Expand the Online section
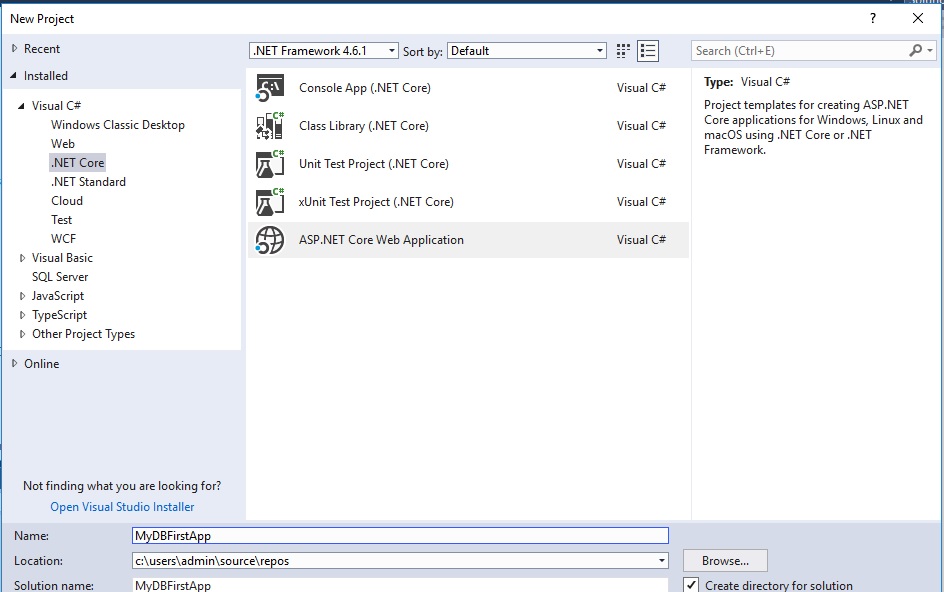Screen dimensions: 944x592 coord(15,363)
